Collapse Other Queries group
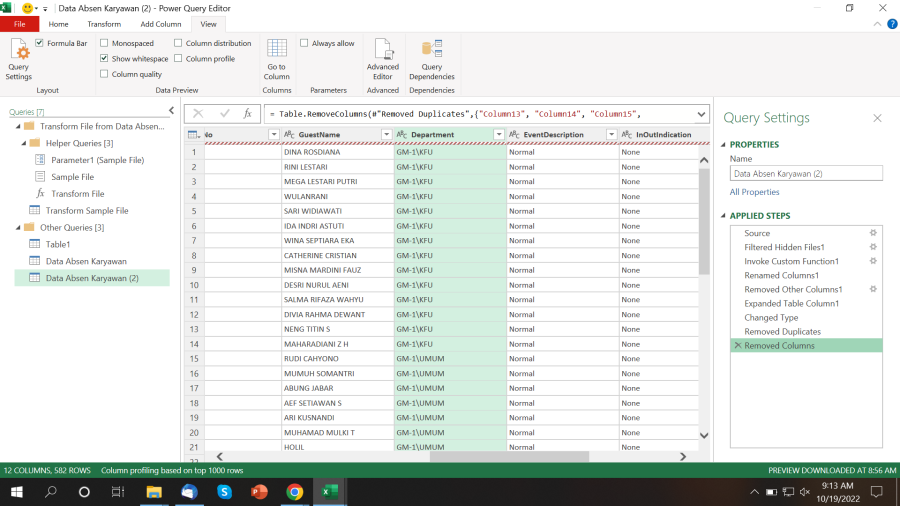This screenshot has width=900, height=506. [x=18, y=227]
